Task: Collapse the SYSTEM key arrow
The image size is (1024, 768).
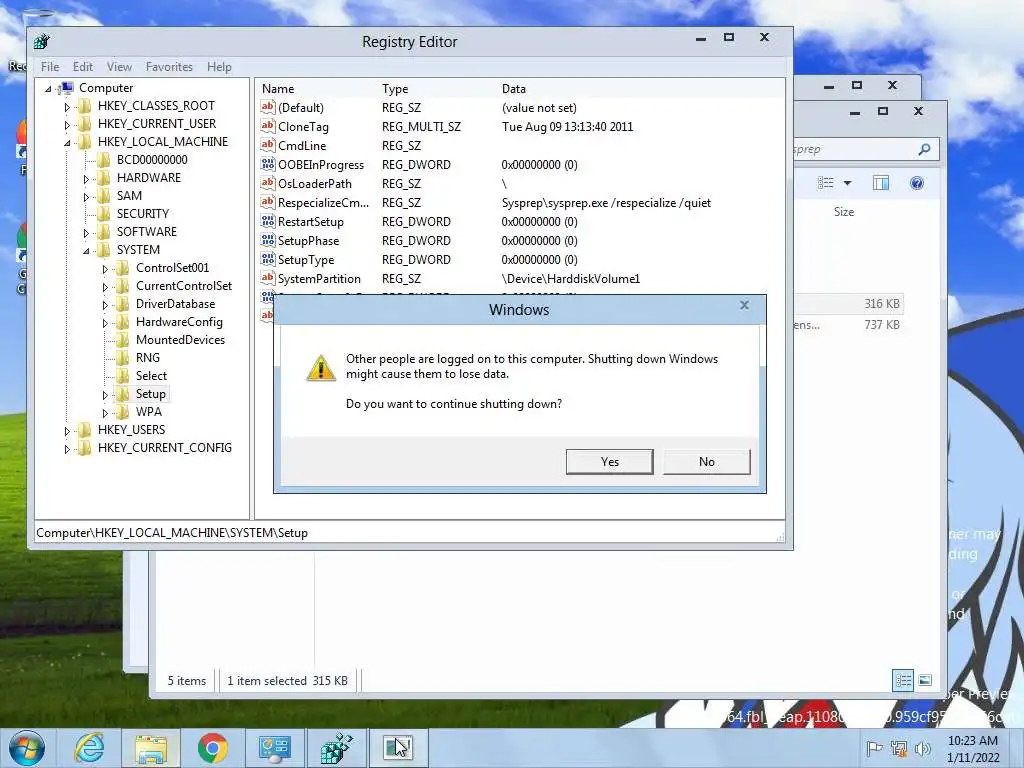Action: tap(86, 250)
